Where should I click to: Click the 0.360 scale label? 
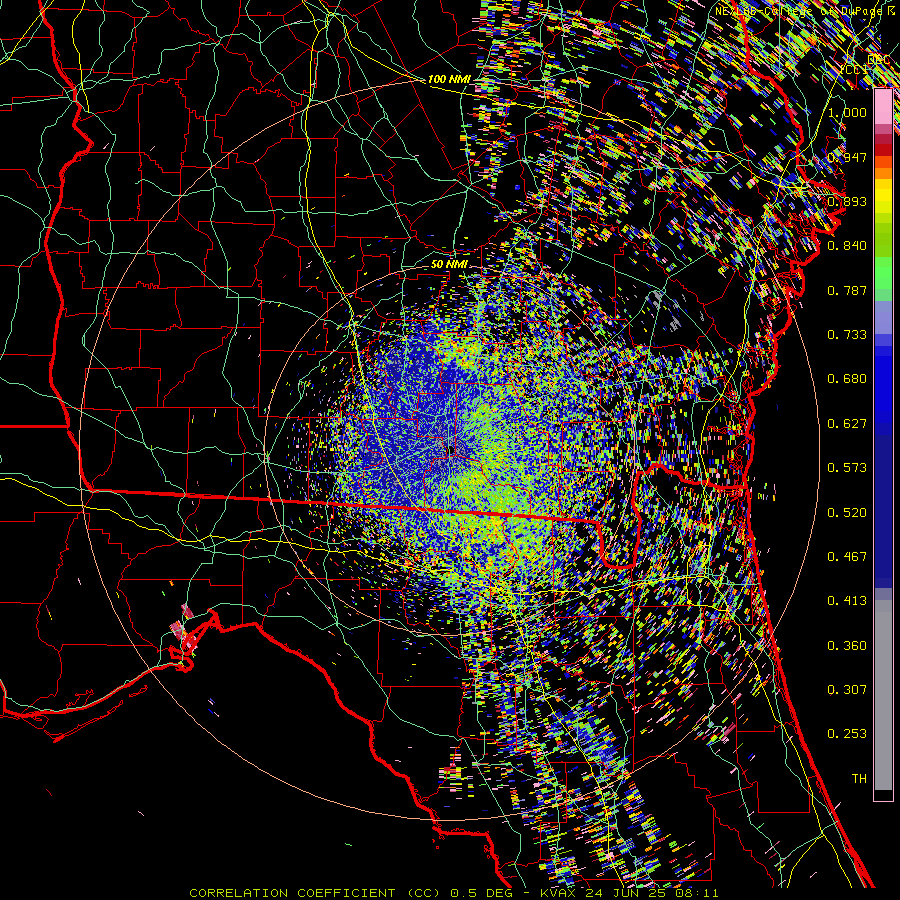[847, 646]
